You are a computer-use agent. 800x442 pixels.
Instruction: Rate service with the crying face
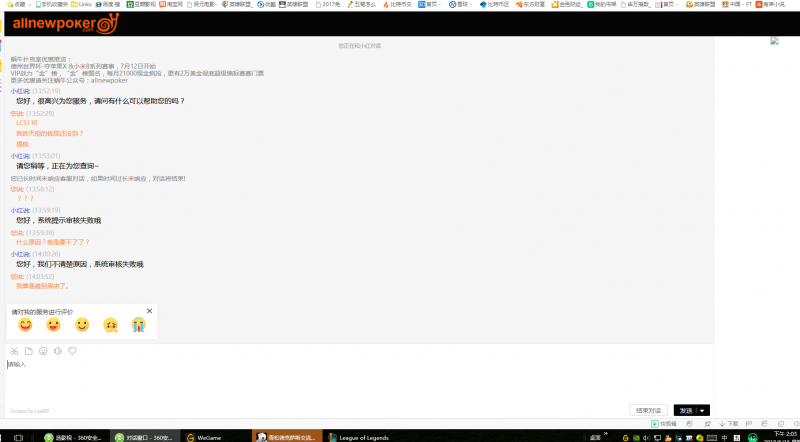coord(138,325)
